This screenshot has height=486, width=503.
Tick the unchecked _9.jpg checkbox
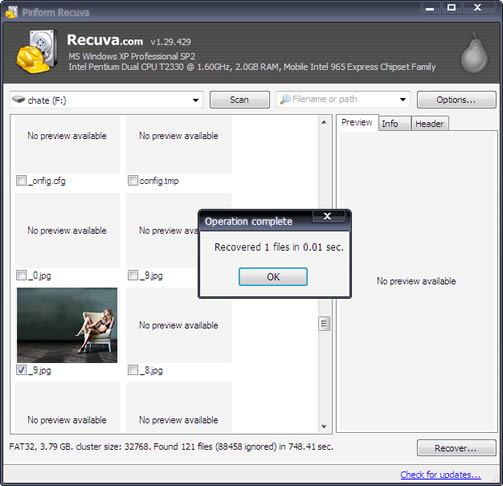(x=133, y=275)
